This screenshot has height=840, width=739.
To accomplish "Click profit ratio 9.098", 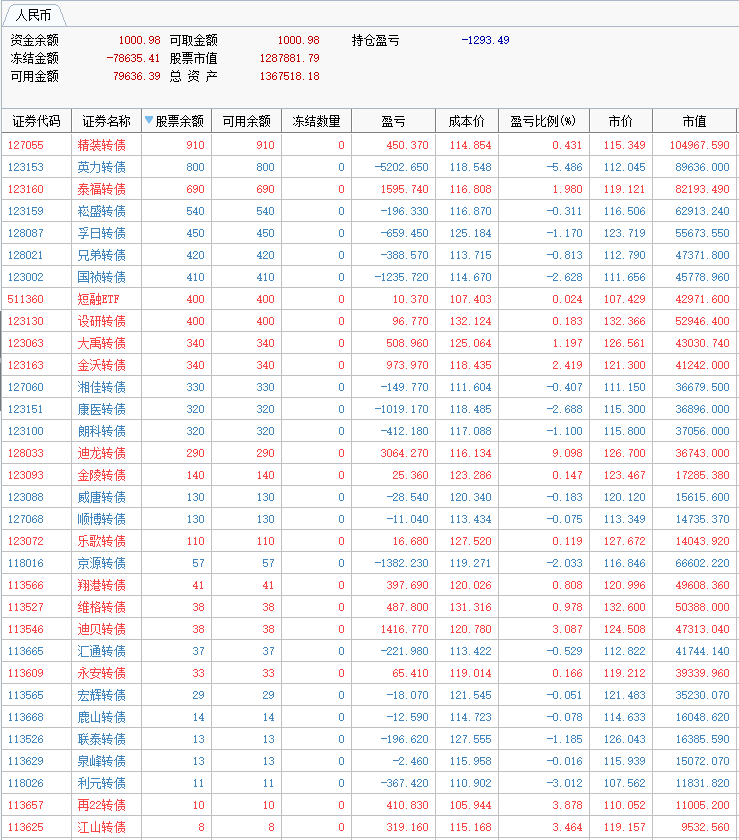I will 567,453.
